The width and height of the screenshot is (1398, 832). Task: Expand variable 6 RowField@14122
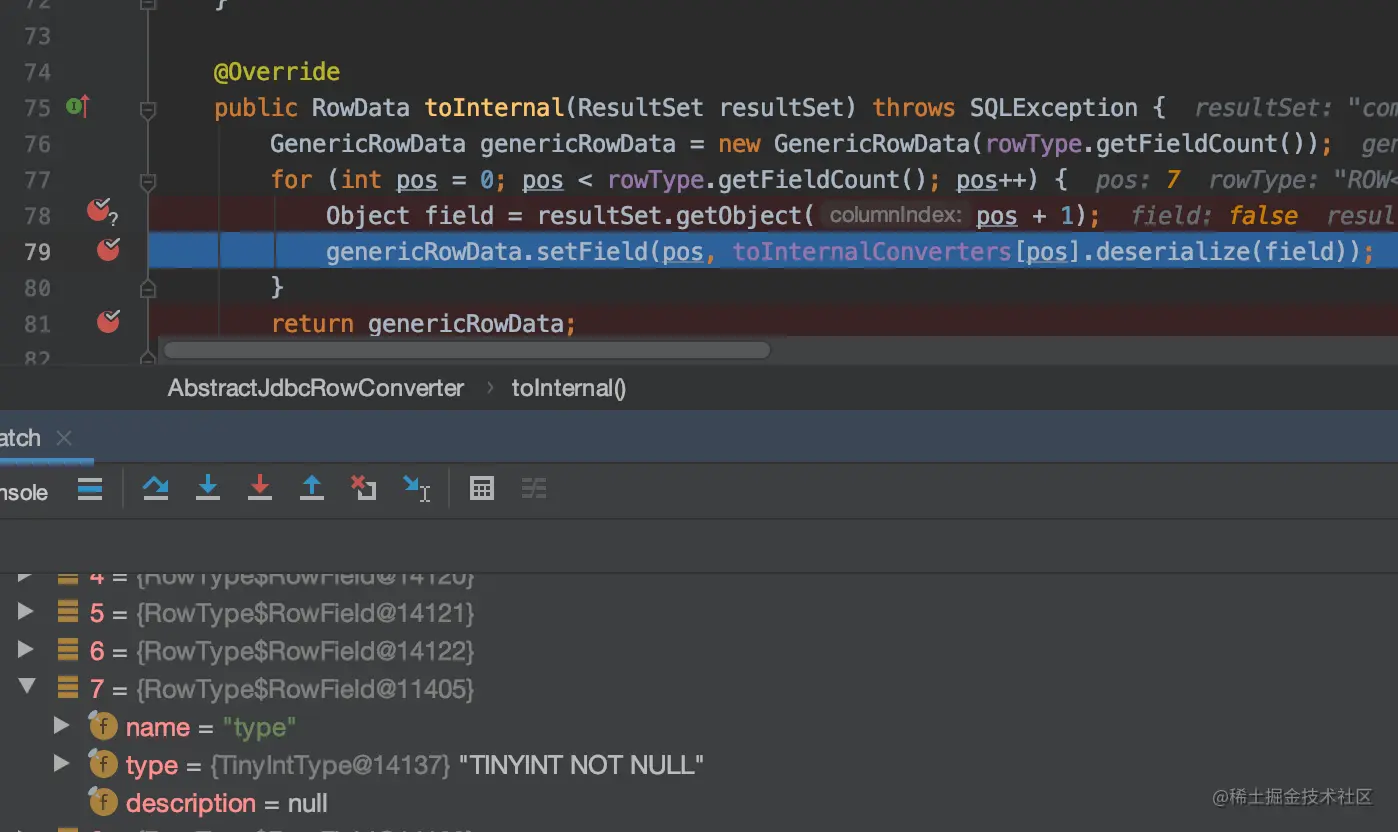tap(26, 649)
